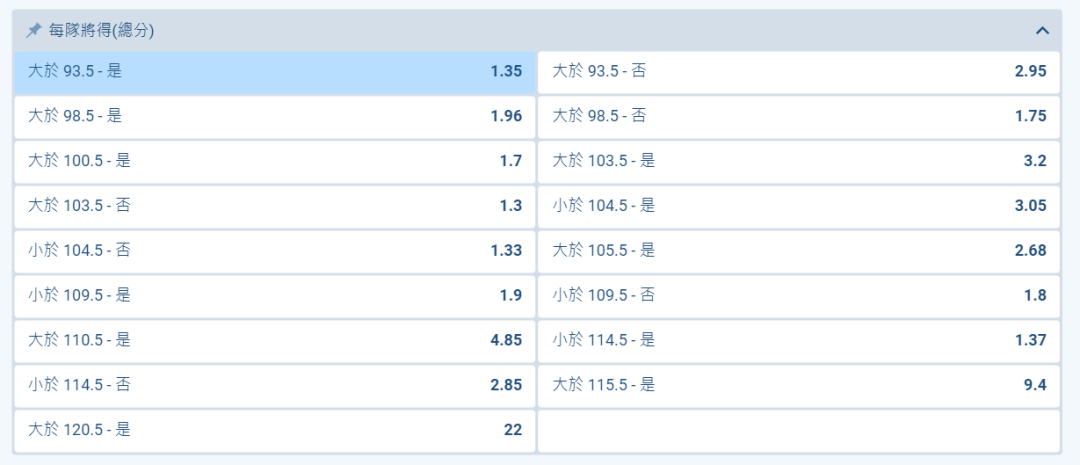Pick 大於 93.5 - 否 at 2.95
The width and height of the screenshot is (1080, 465).
(798, 72)
